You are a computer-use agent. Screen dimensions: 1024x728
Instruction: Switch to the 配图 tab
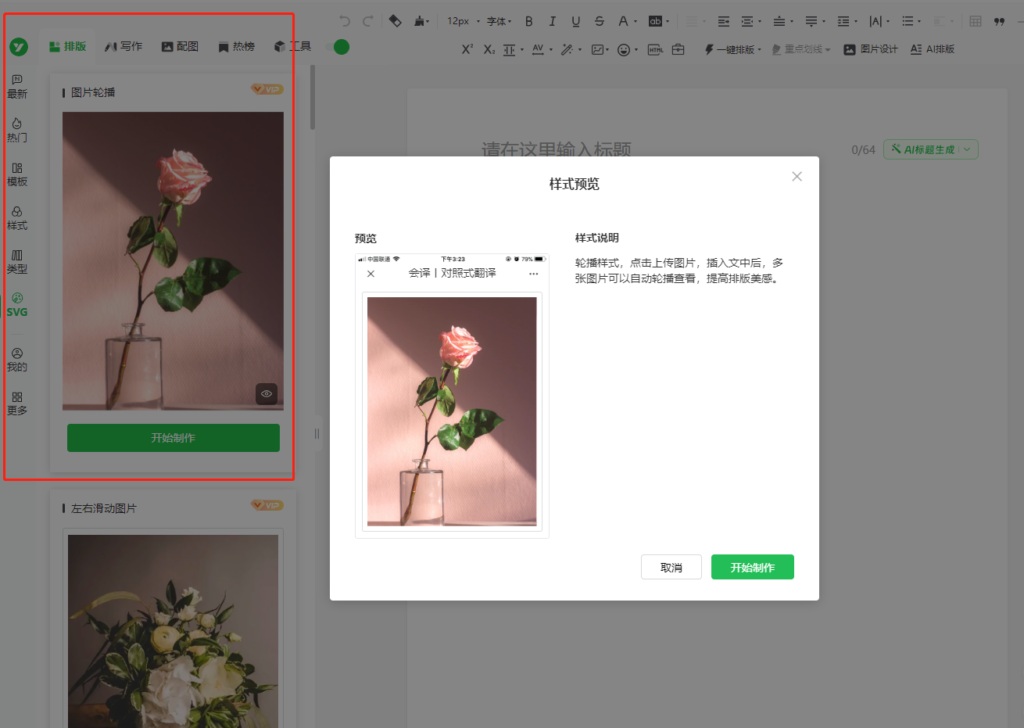click(180, 46)
